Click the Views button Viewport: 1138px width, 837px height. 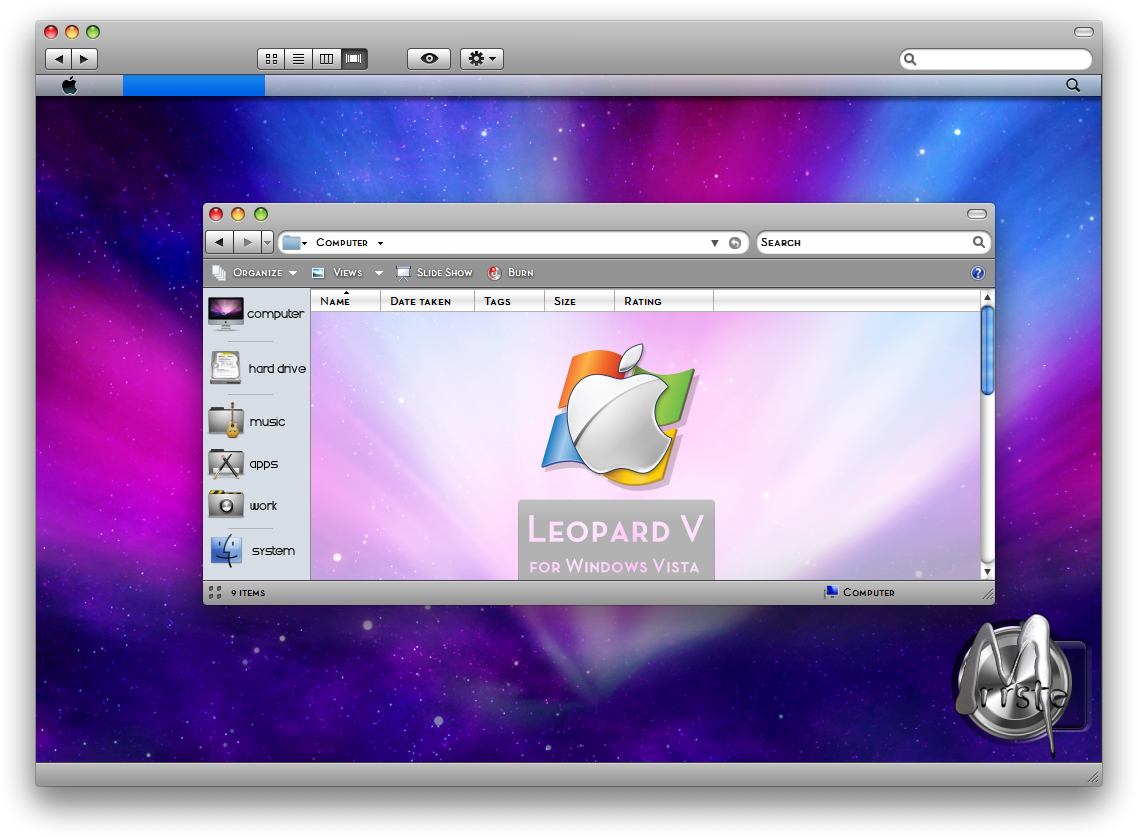tap(337, 273)
